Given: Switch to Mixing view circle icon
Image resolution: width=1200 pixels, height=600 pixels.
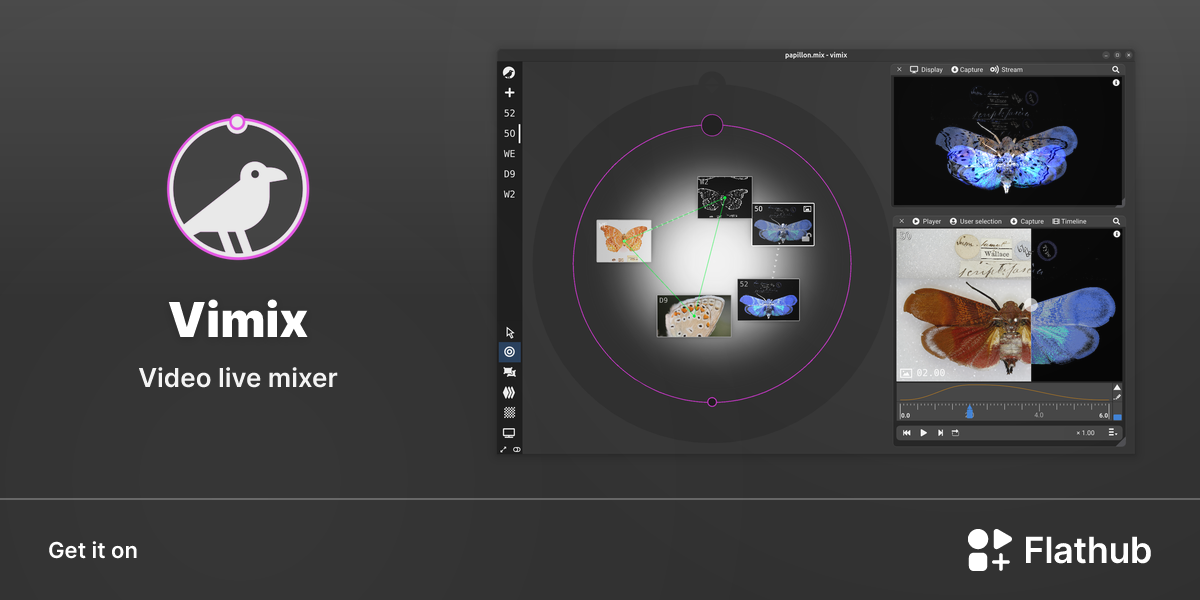Looking at the screenshot, I should [x=509, y=352].
